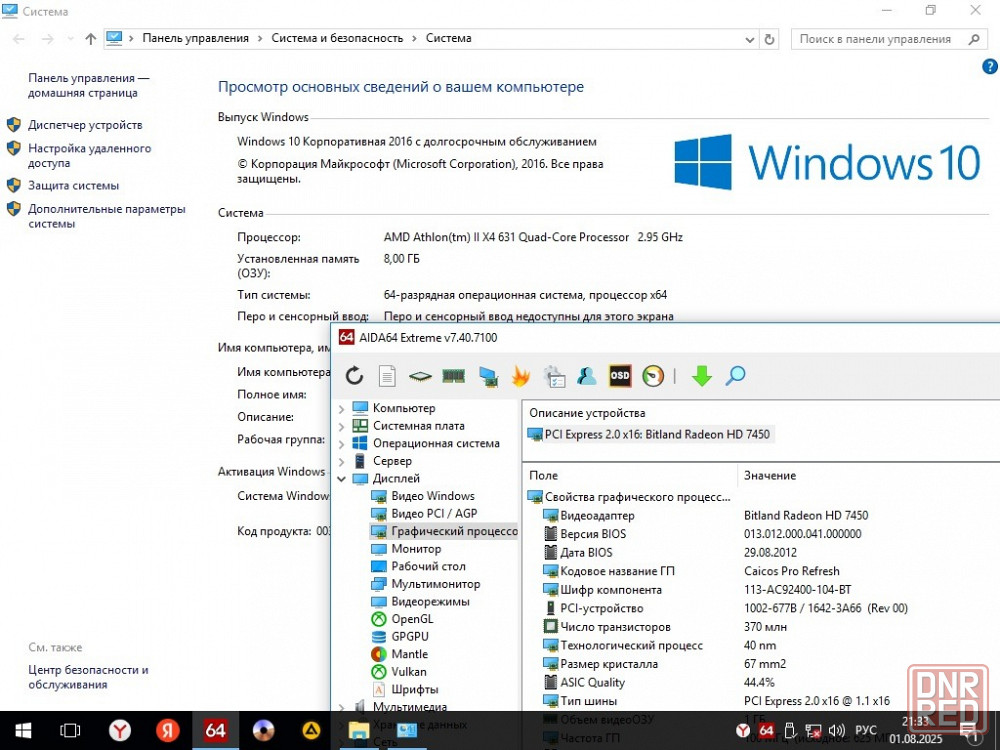Go forward with the right arrow
Image resolution: width=1000 pixels, height=750 pixels.
[47, 39]
